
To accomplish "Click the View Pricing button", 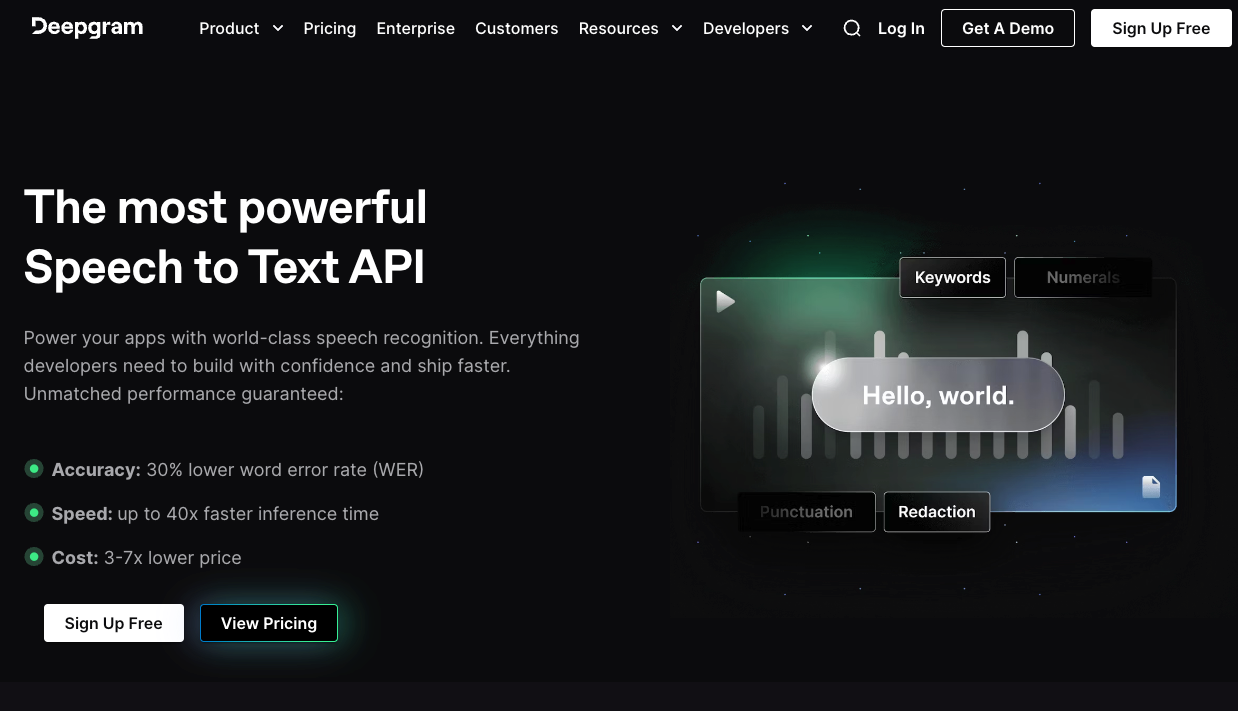I will click(x=269, y=623).
